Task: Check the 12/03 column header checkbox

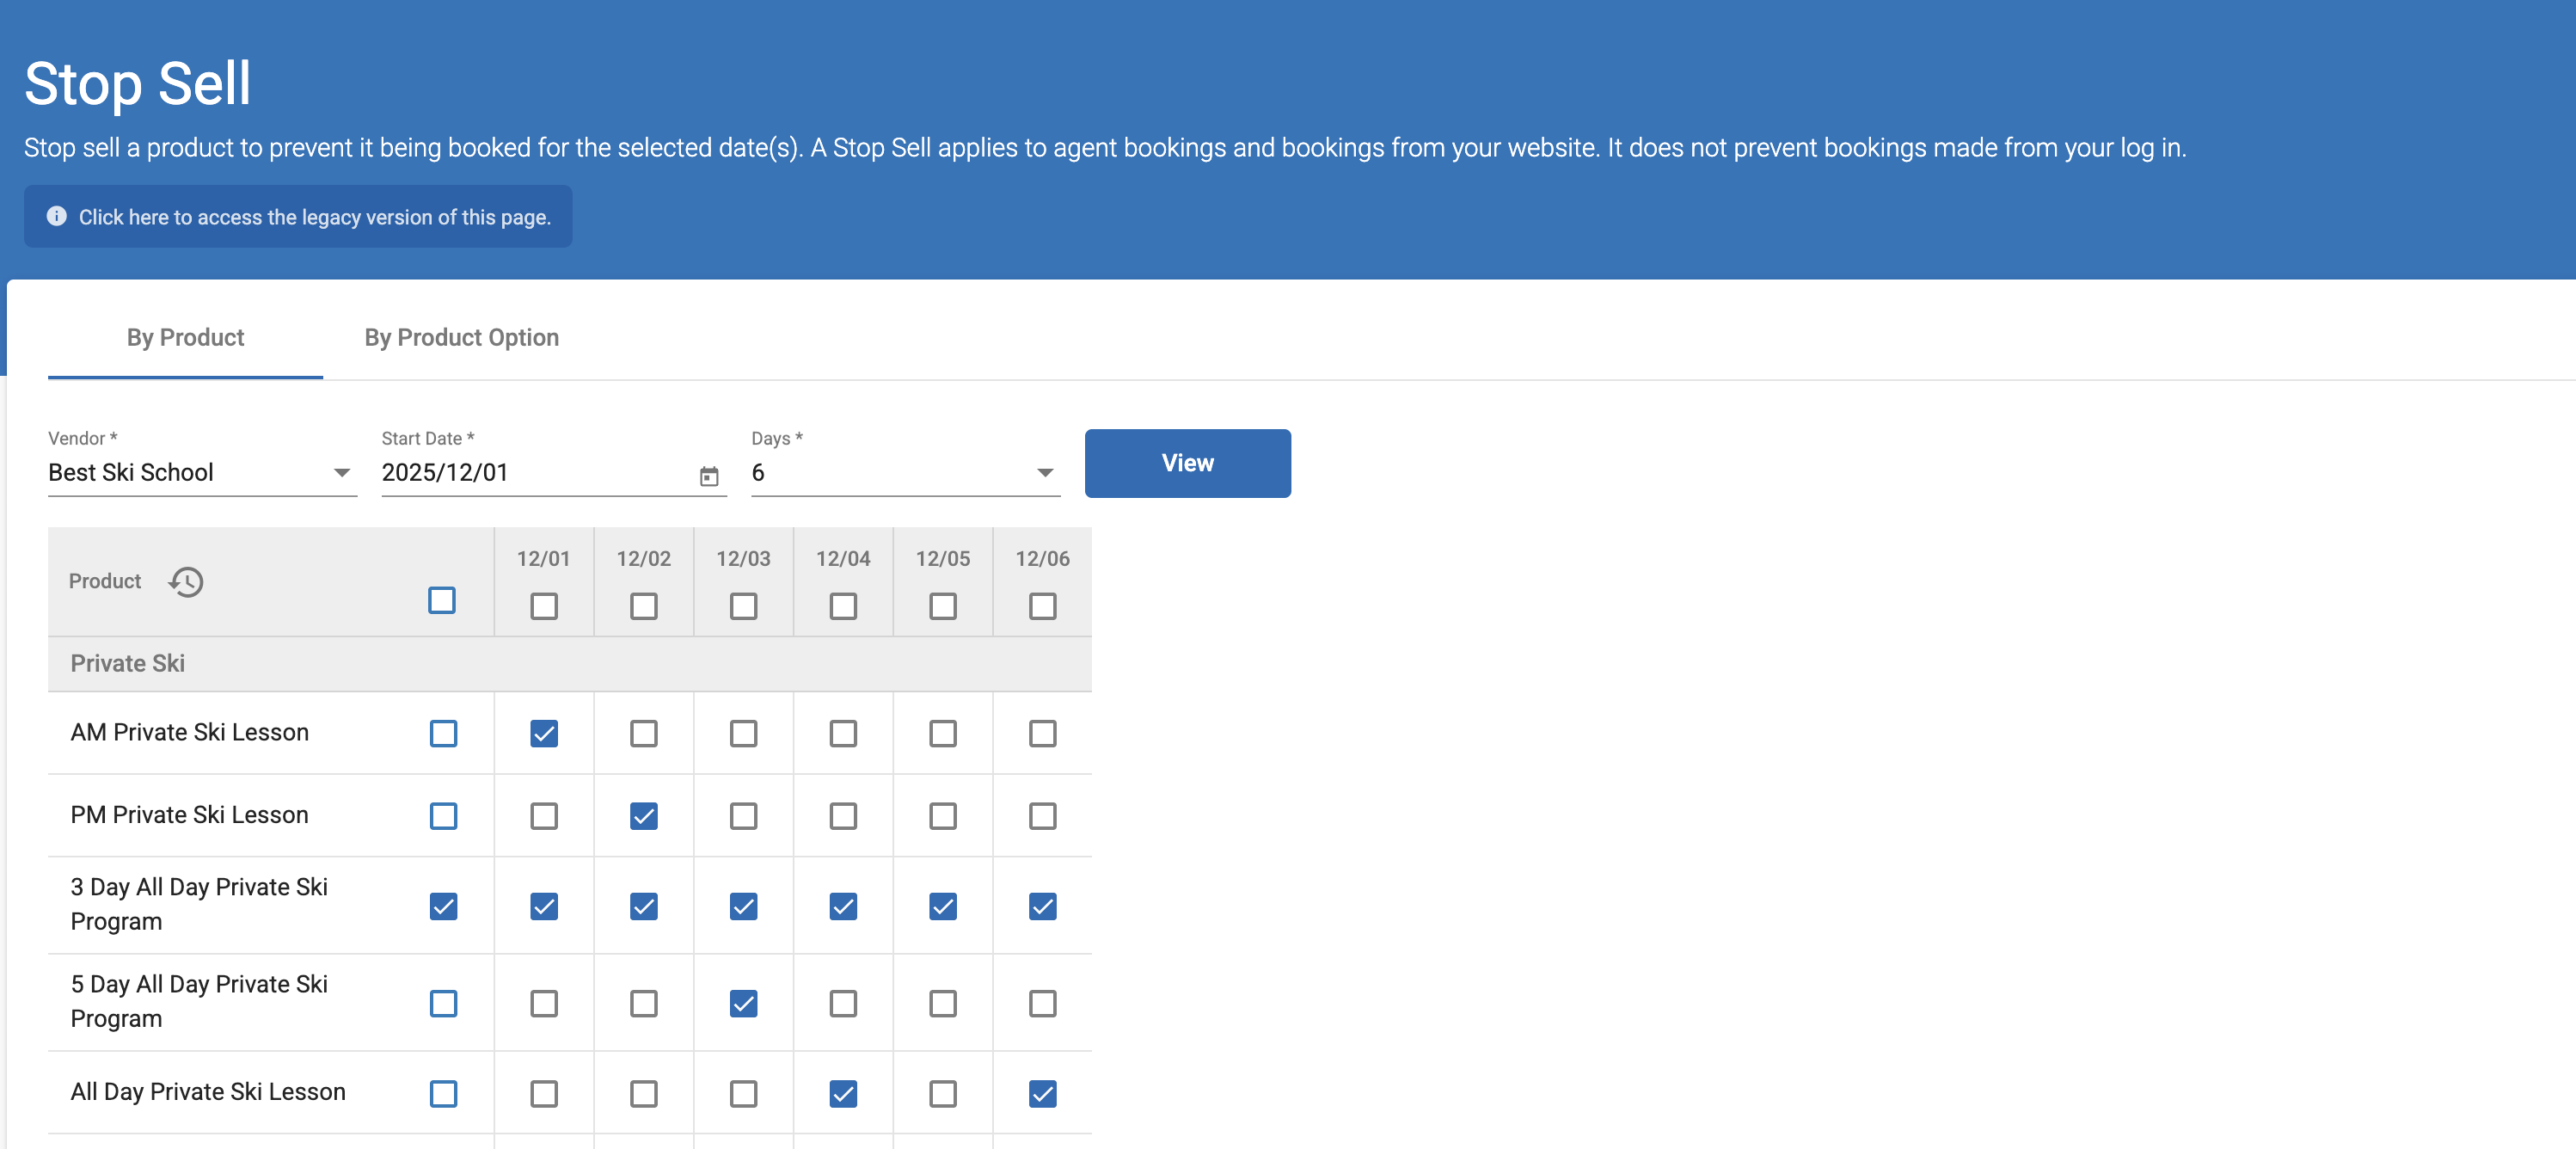Action: (x=743, y=606)
